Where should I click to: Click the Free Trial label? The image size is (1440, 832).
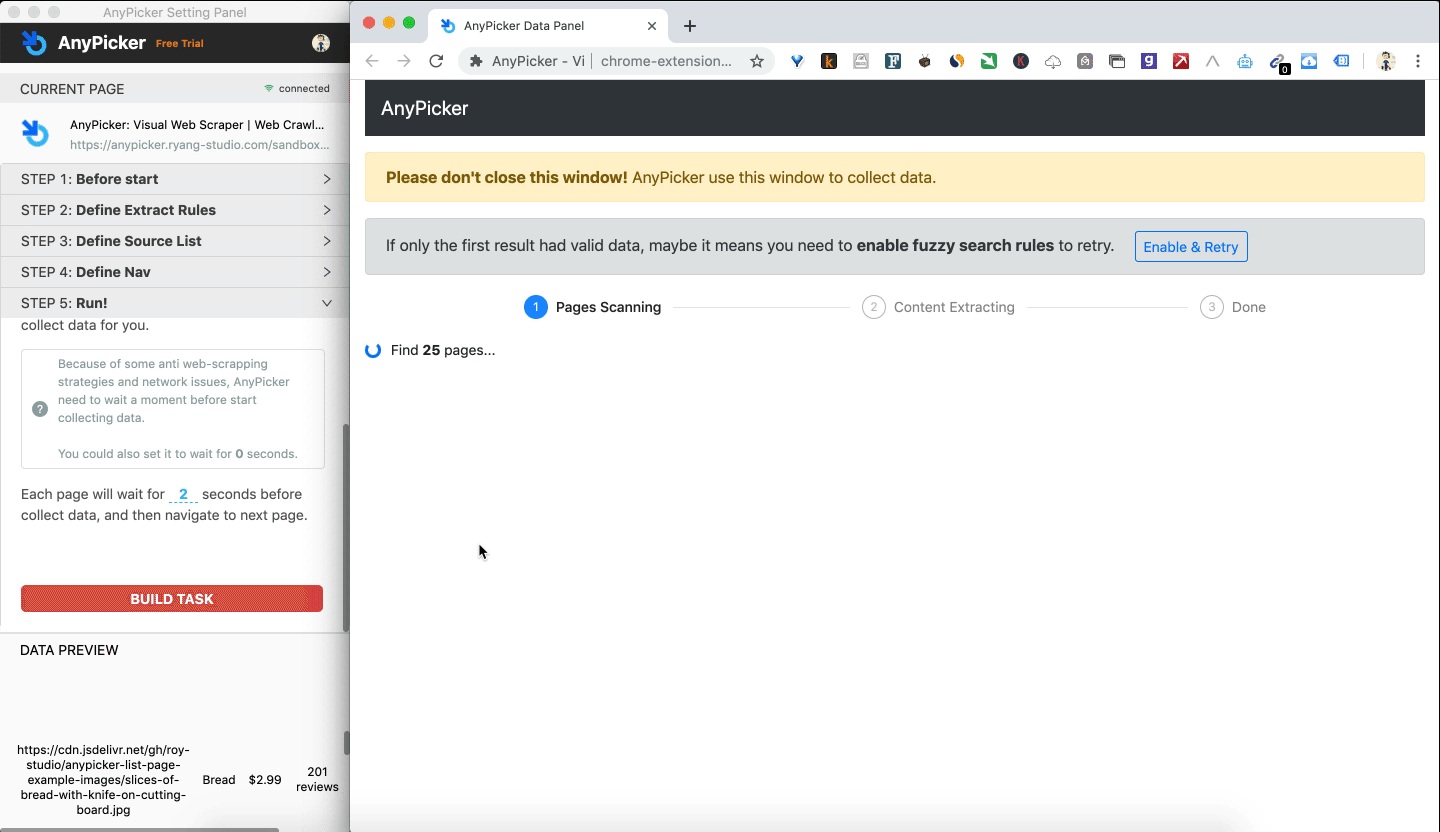(x=180, y=44)
